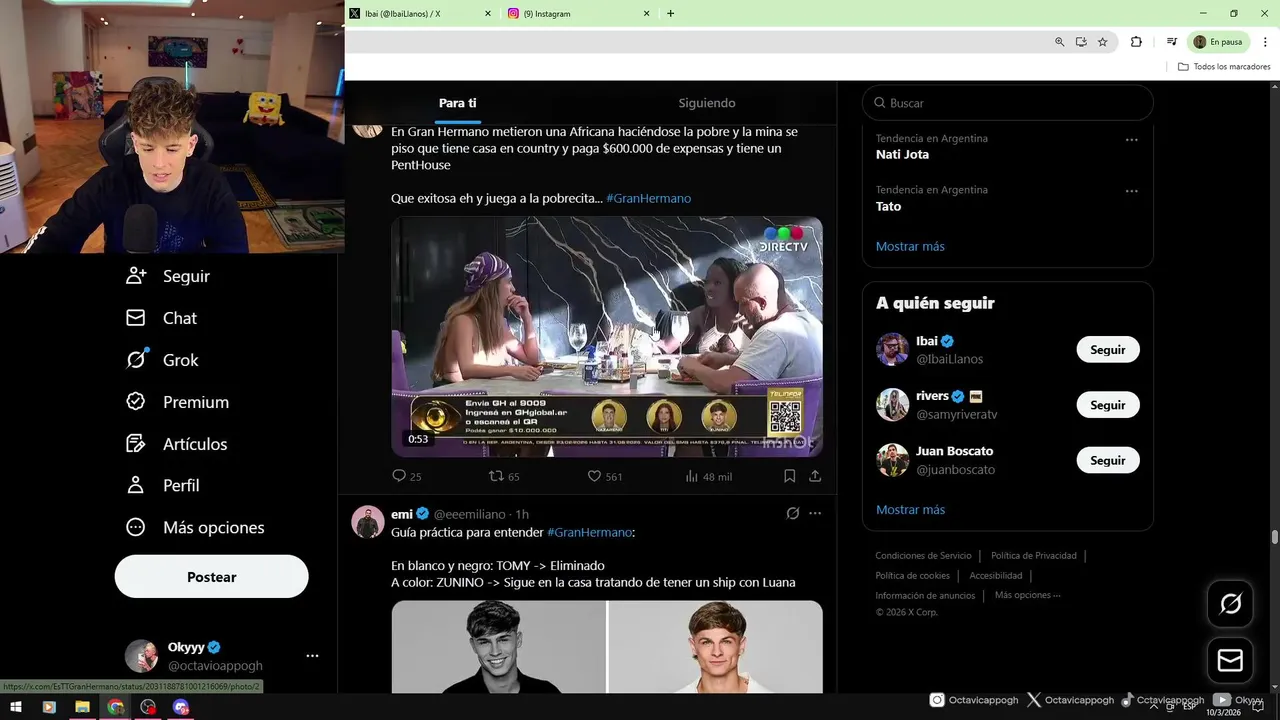This screenshot has width=1280, height=720.
Task: Repost the post with 65 reposts
Action: coord(504,476)
